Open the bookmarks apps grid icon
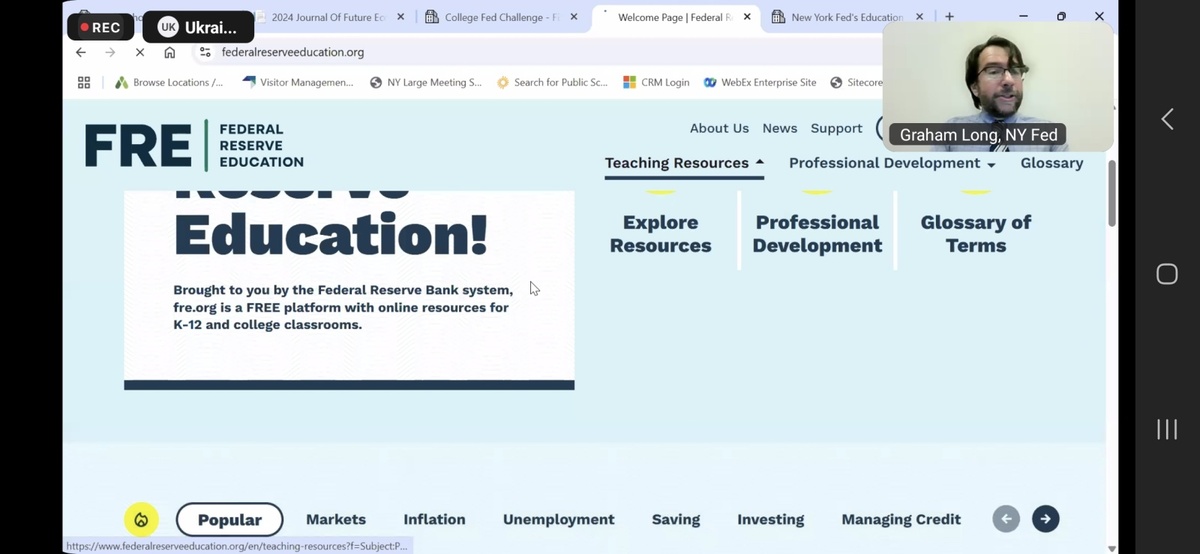1200x554 pixels. click(84, 83)
